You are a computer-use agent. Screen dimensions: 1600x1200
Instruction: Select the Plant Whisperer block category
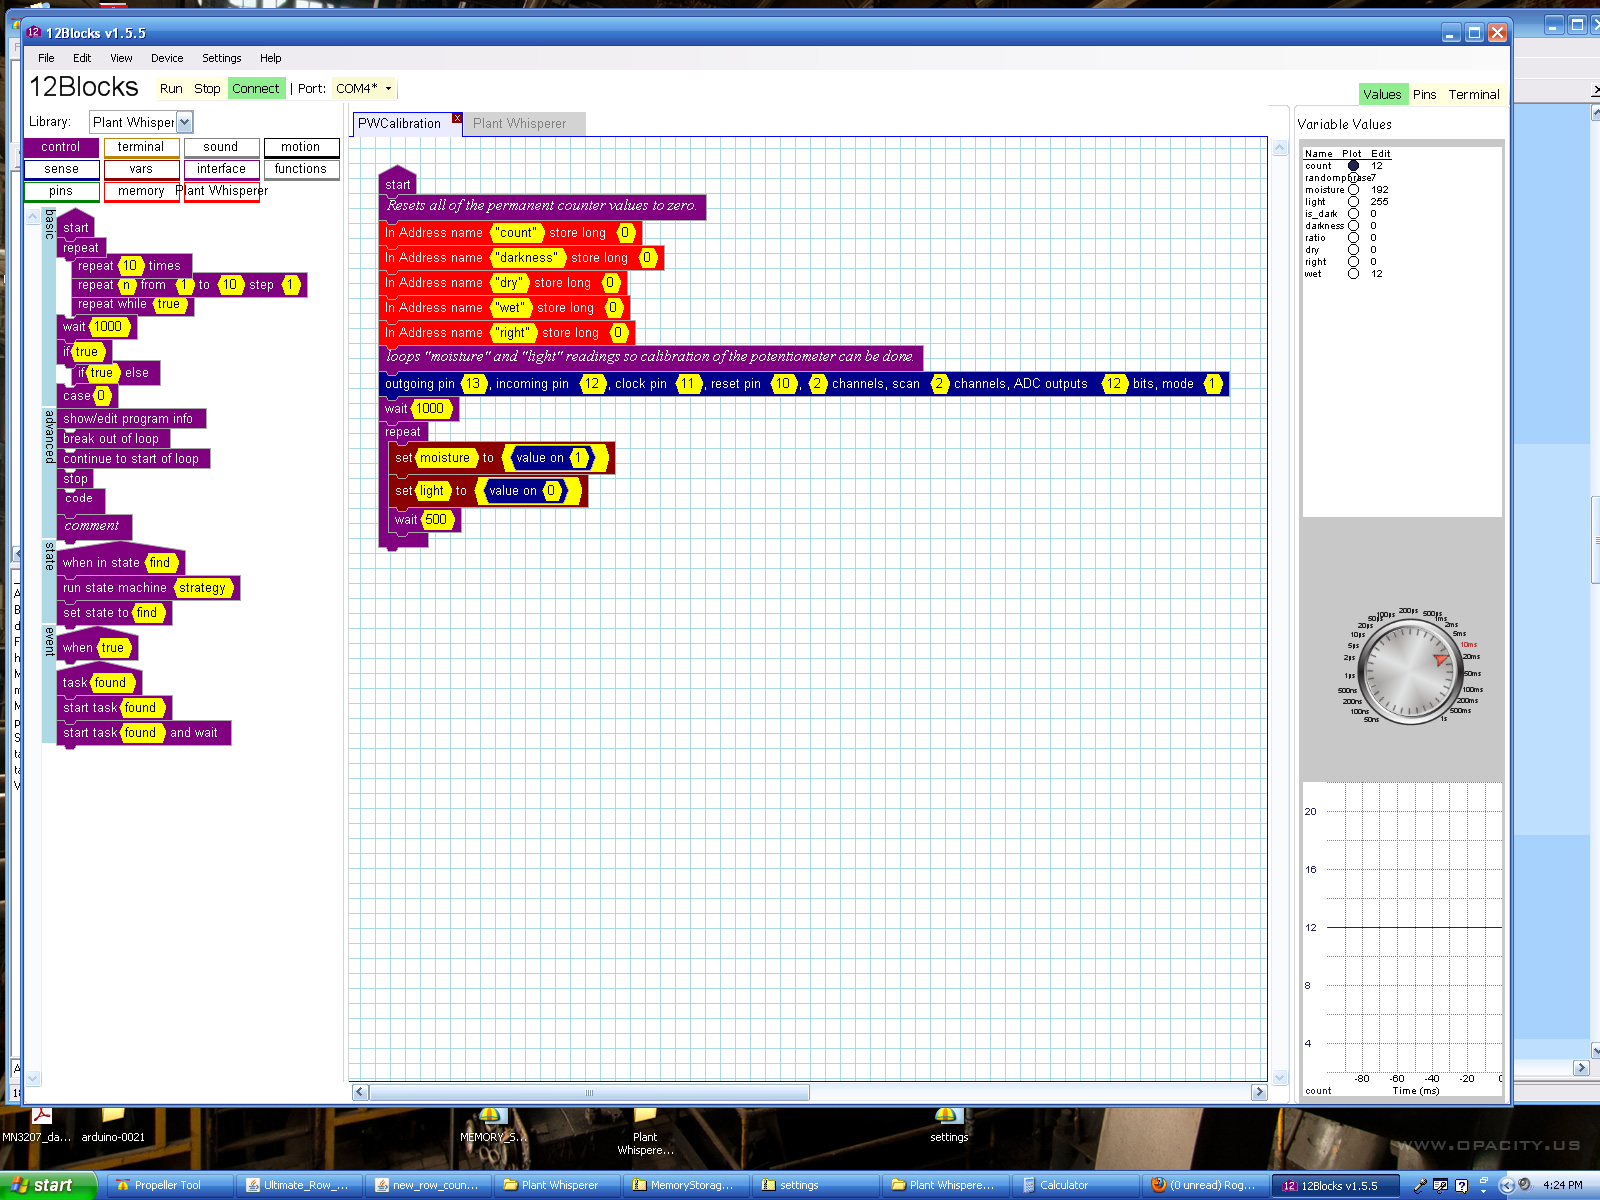221,191
